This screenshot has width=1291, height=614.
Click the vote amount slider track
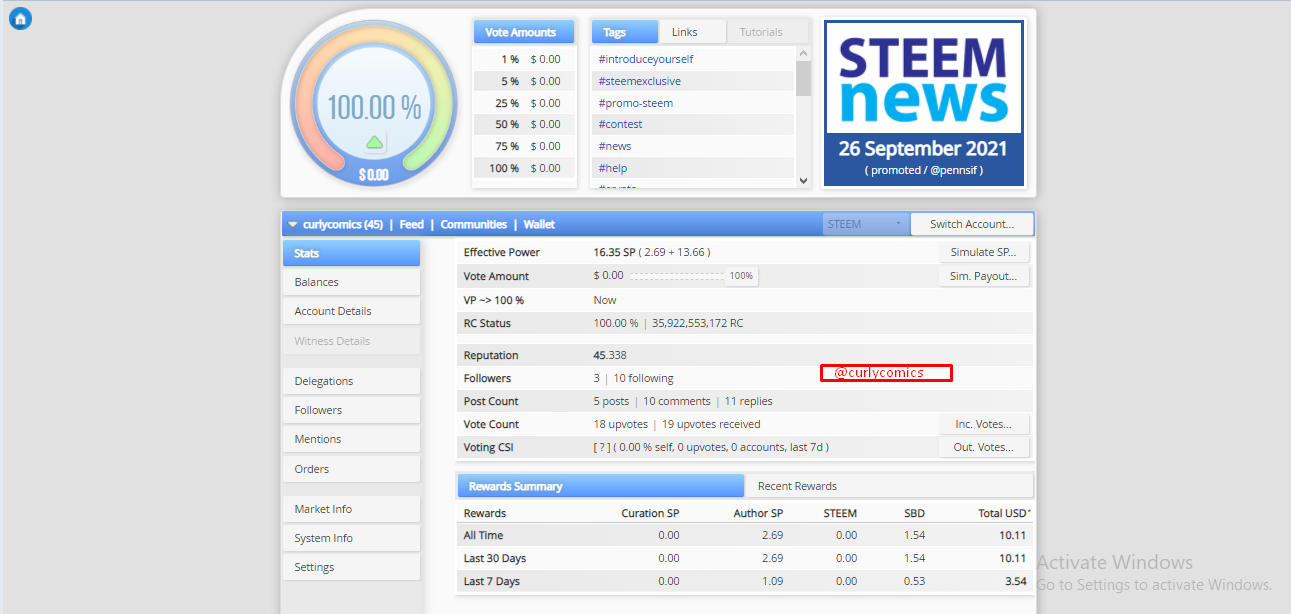click(678, 276)
